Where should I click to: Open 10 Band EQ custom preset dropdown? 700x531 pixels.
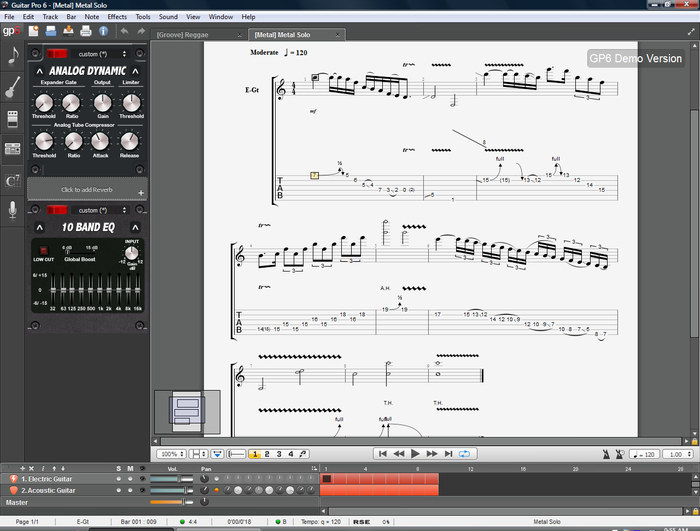[99, 210]
